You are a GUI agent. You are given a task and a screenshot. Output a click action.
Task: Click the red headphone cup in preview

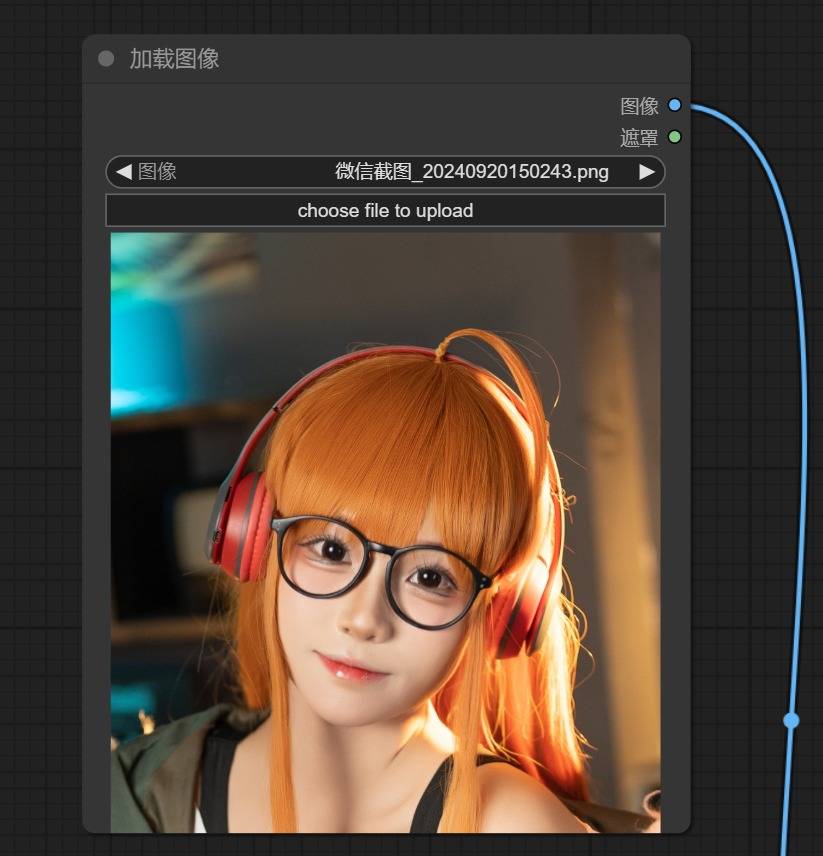(240, 525)
